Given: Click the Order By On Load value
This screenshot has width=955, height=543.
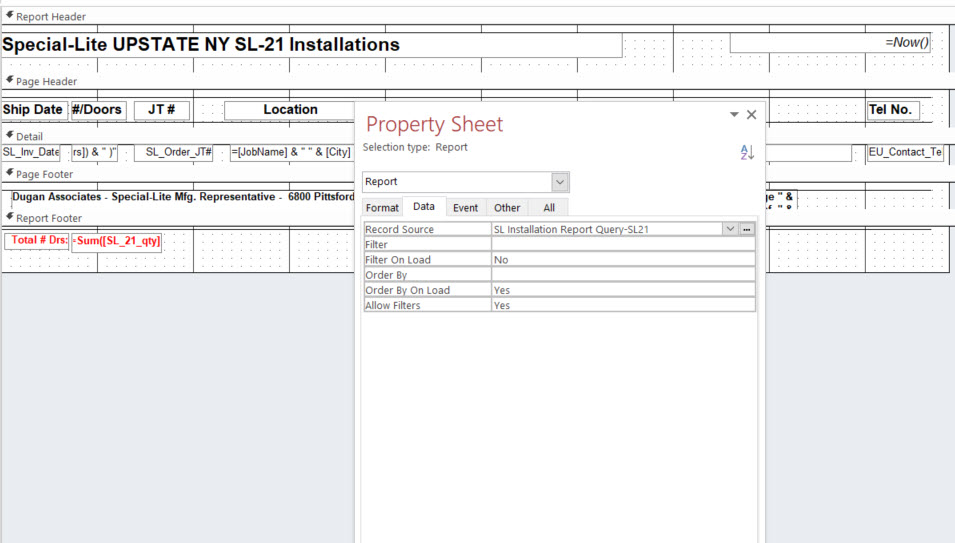Looking at the screenshot, I should click(623, 290).
